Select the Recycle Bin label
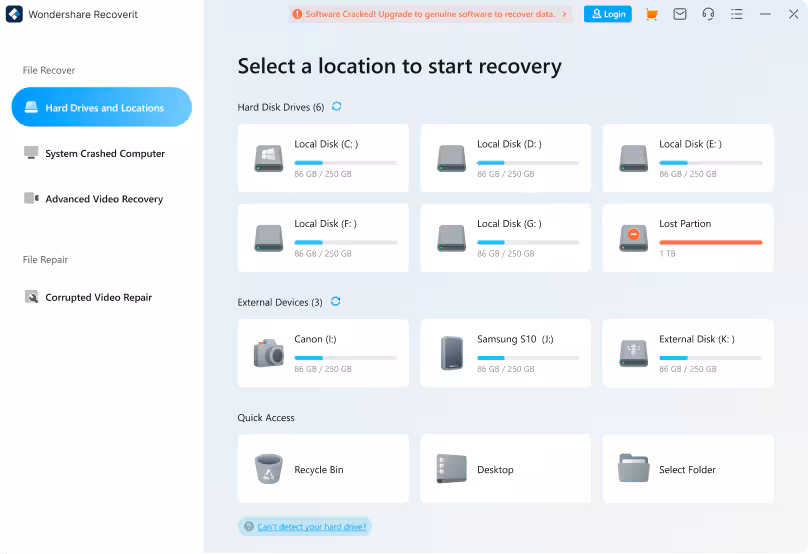Viewport: 808px width, 554px height. pyautogui.click(x=318, y=469)
